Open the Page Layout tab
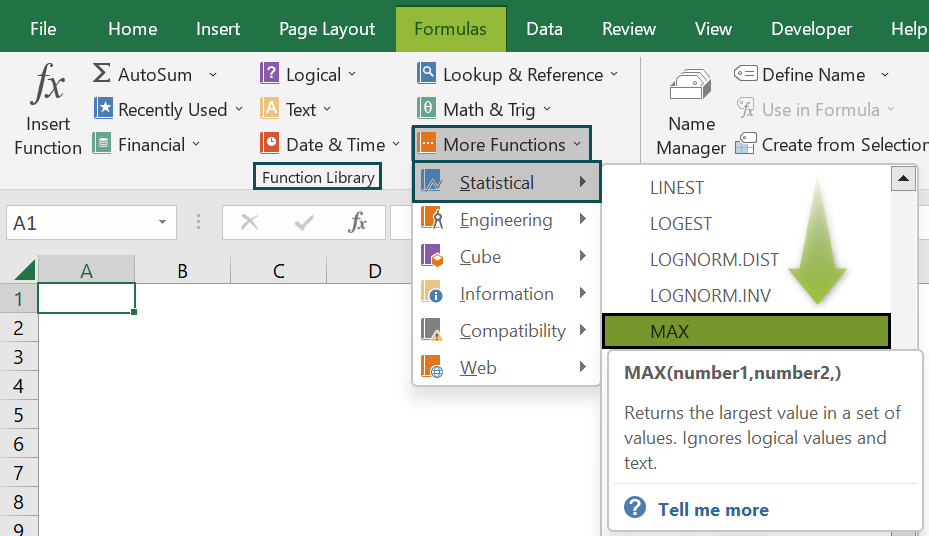This screenshot has width=929, height=536. pyautogui.click(x=327, y=29)
